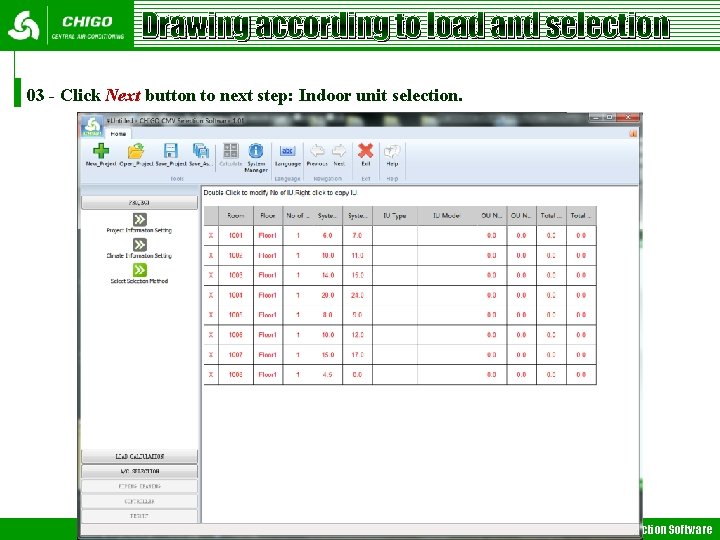The width and height of the screenshot is (720, 540).
Task: Click the red Exit cross icon
Action: coord(366,151)
